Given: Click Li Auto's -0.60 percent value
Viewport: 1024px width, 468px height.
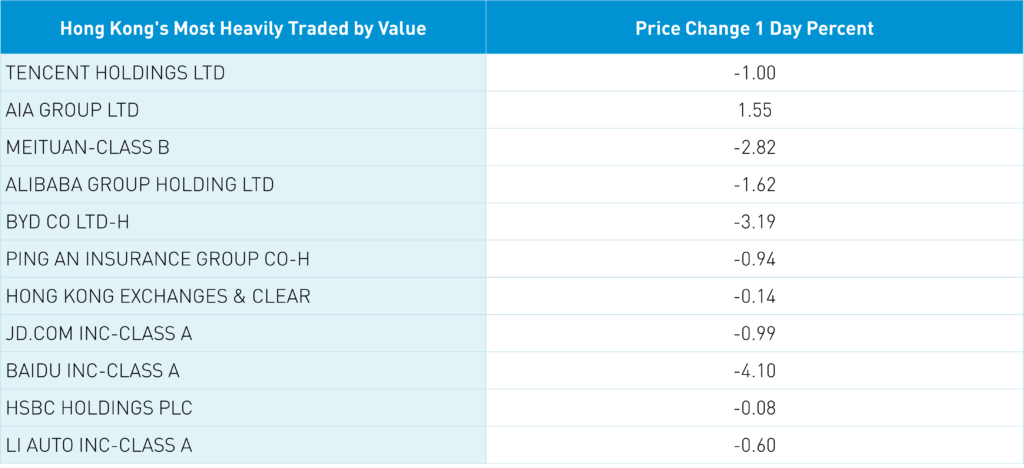Looking at the screenshot, I should coord(754,445).
